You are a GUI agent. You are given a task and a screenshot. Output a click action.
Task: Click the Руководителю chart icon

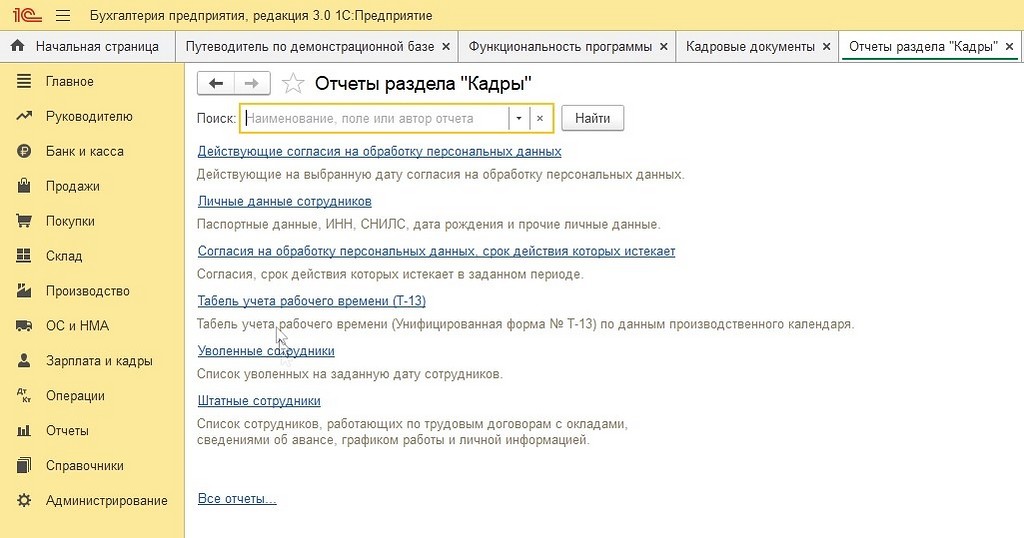coord(24,116)
